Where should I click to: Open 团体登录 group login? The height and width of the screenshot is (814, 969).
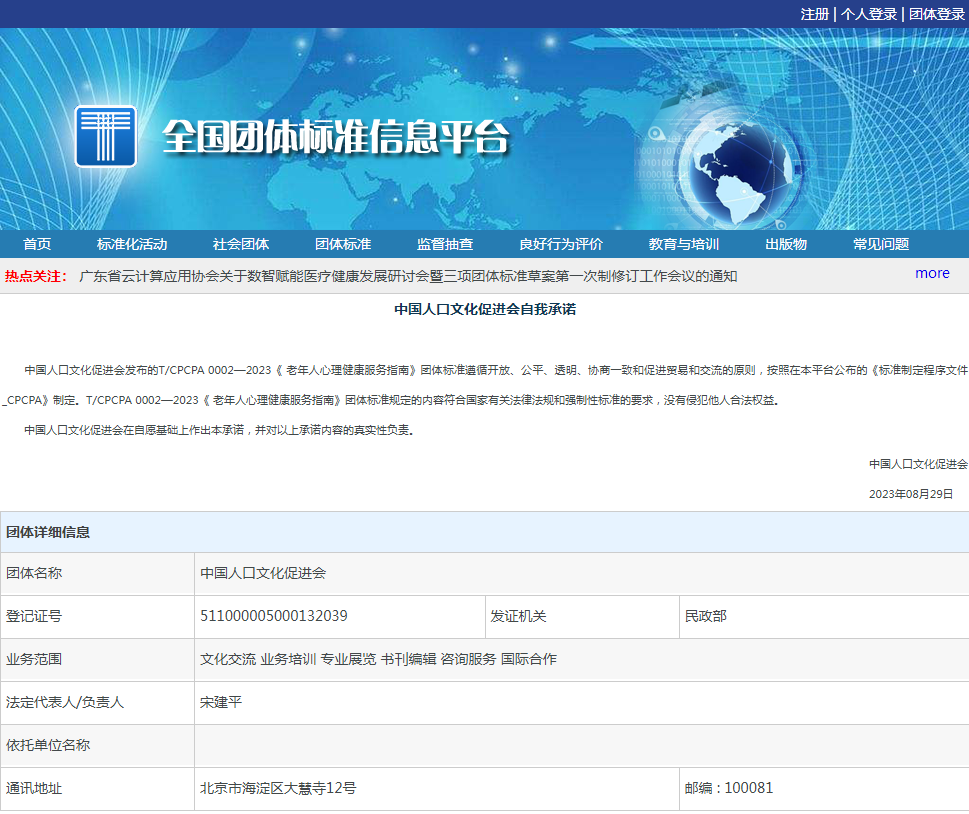[936, 14]
